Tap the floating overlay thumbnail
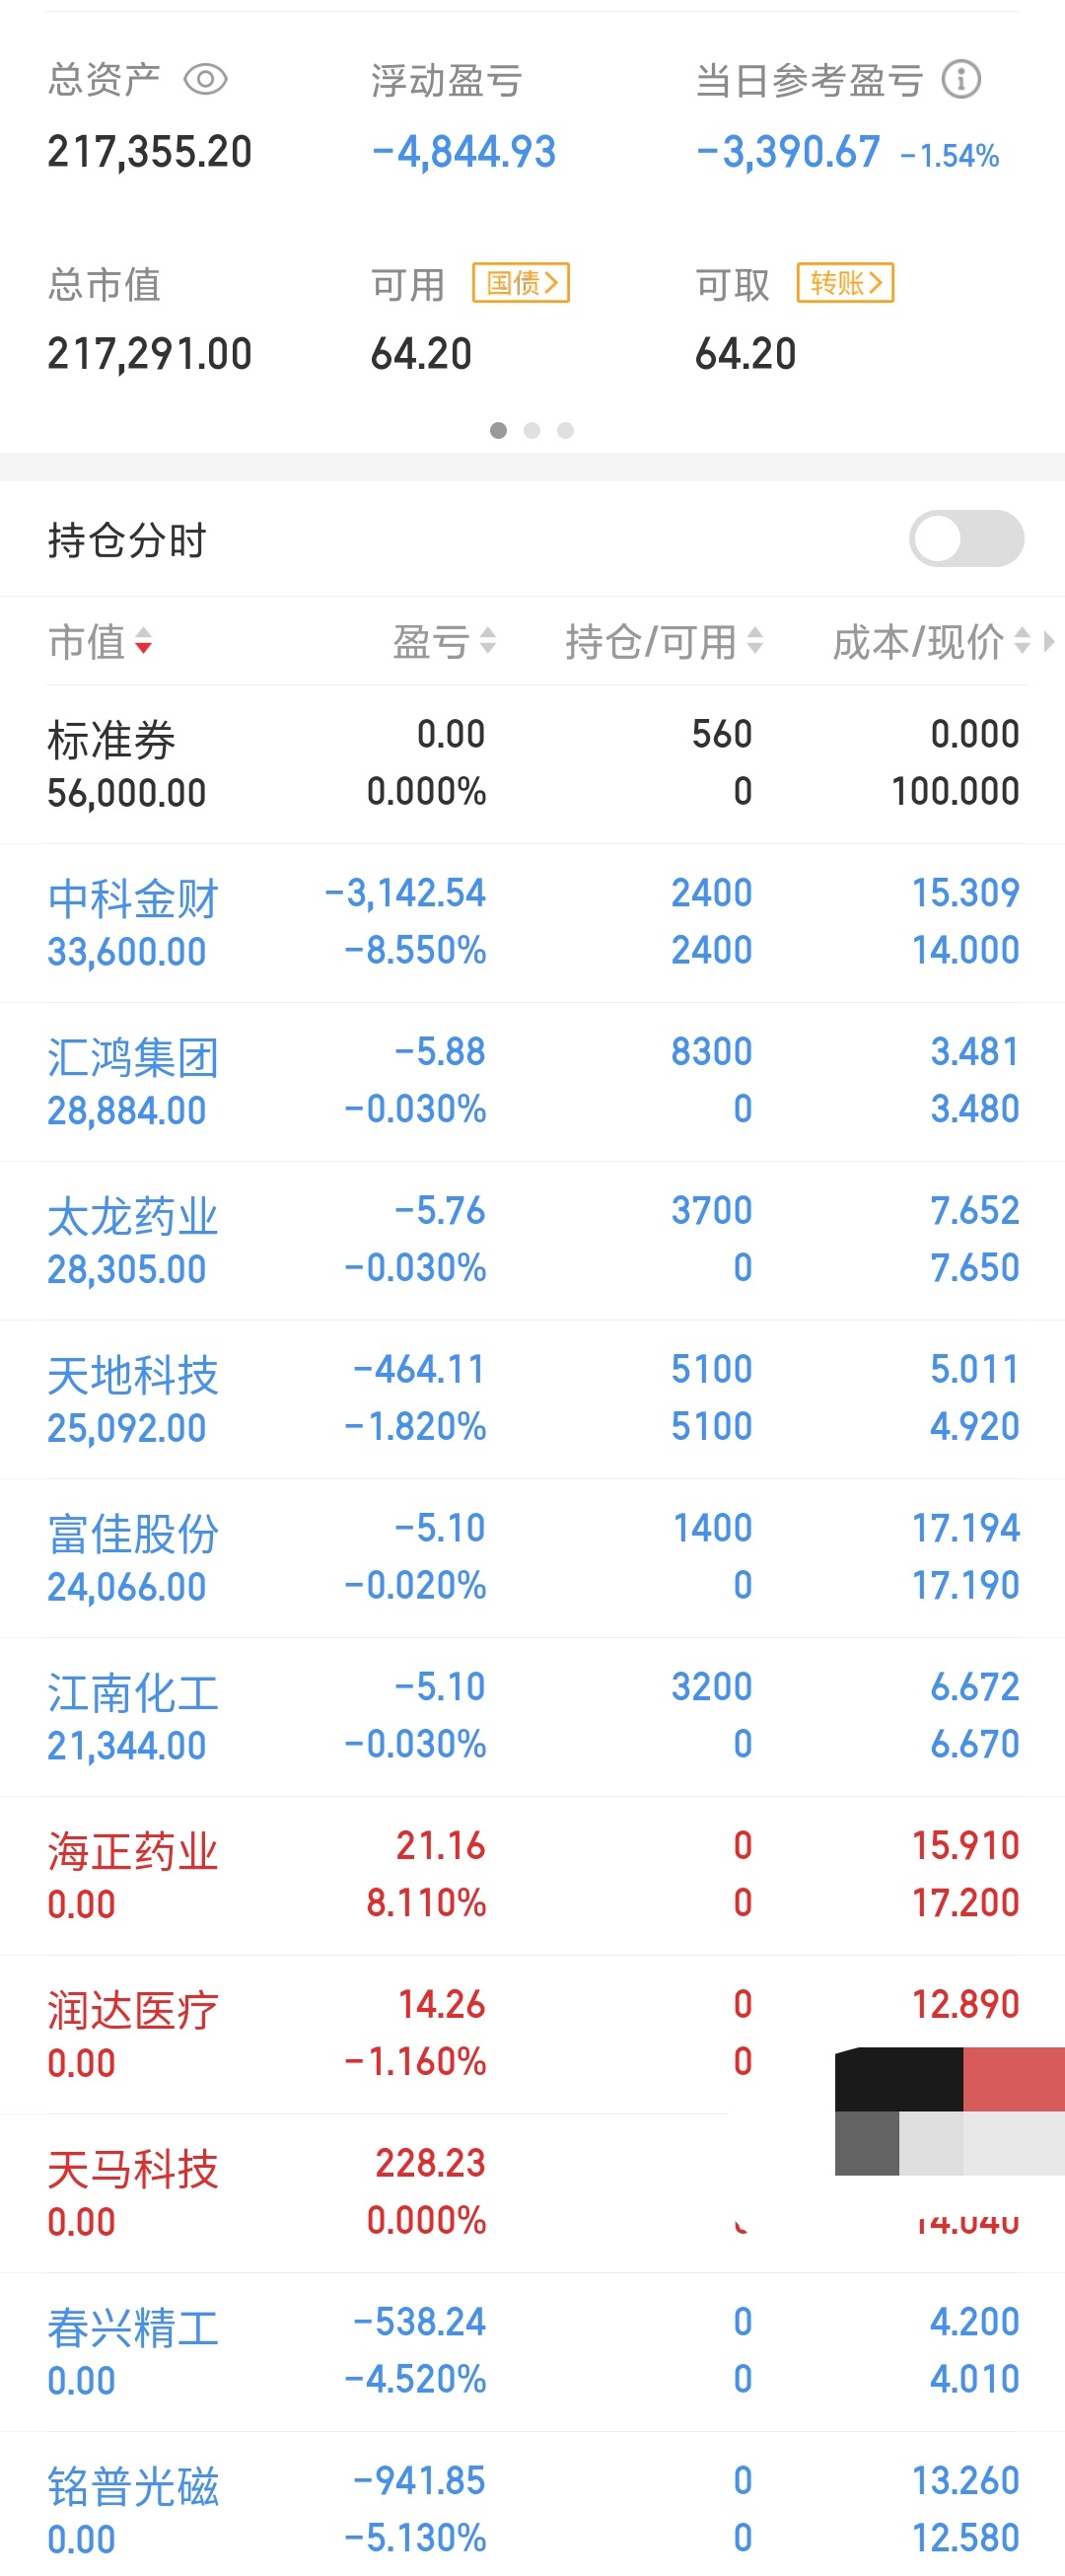Image resolution: width=1065 pixels, height=2576 pixels. (x=950, y=2111)
